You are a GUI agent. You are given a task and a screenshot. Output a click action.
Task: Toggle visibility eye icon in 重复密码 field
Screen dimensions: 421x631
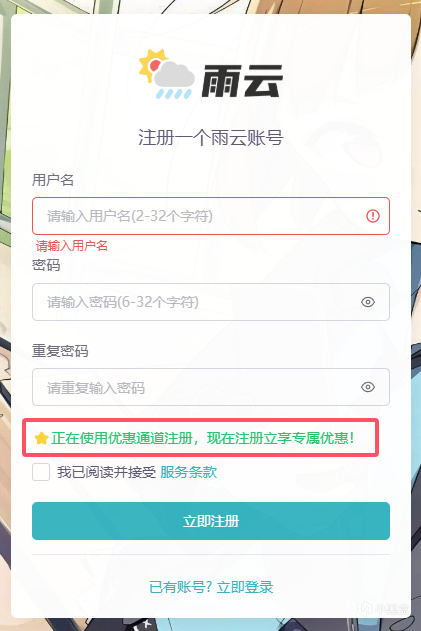pos(368,387)
